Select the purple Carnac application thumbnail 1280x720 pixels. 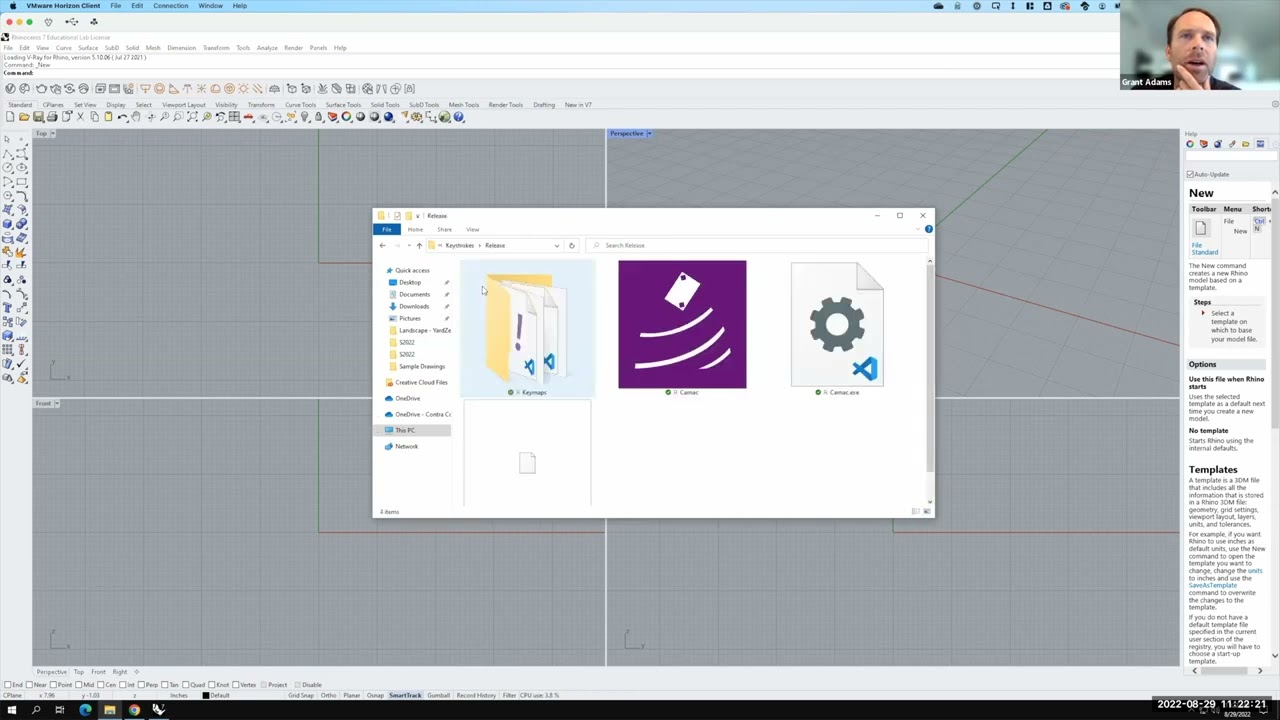point(682,324)
